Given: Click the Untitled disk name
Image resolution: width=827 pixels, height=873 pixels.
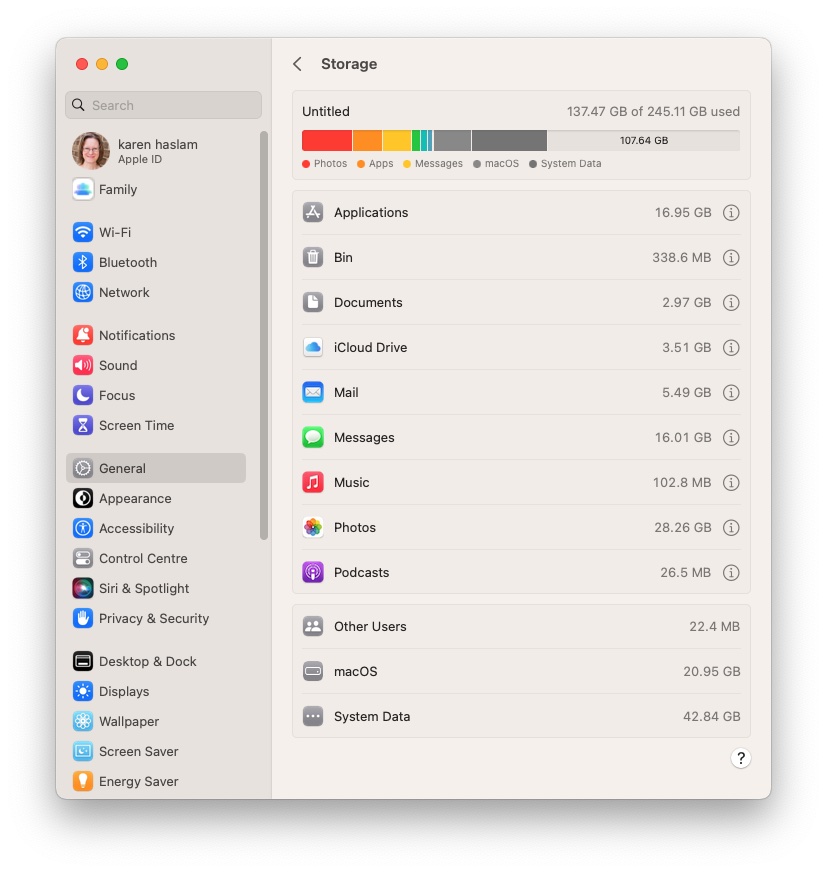Looking at the screenshot, I should (x=326, y=111).
